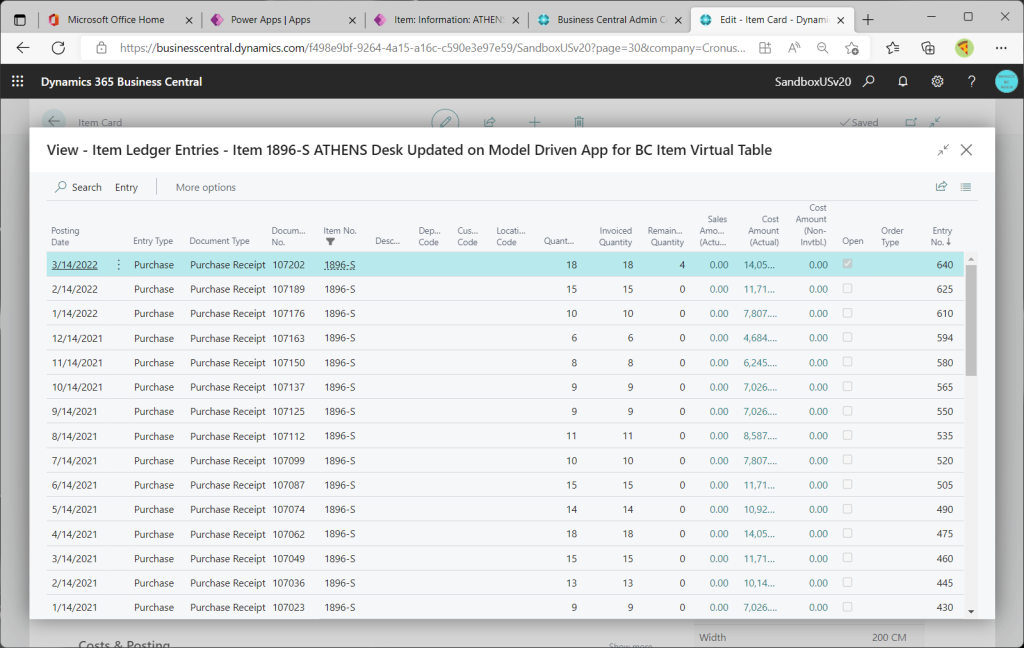Open row options dots for 3/14/2022 entry

click(x=118, y=265)
